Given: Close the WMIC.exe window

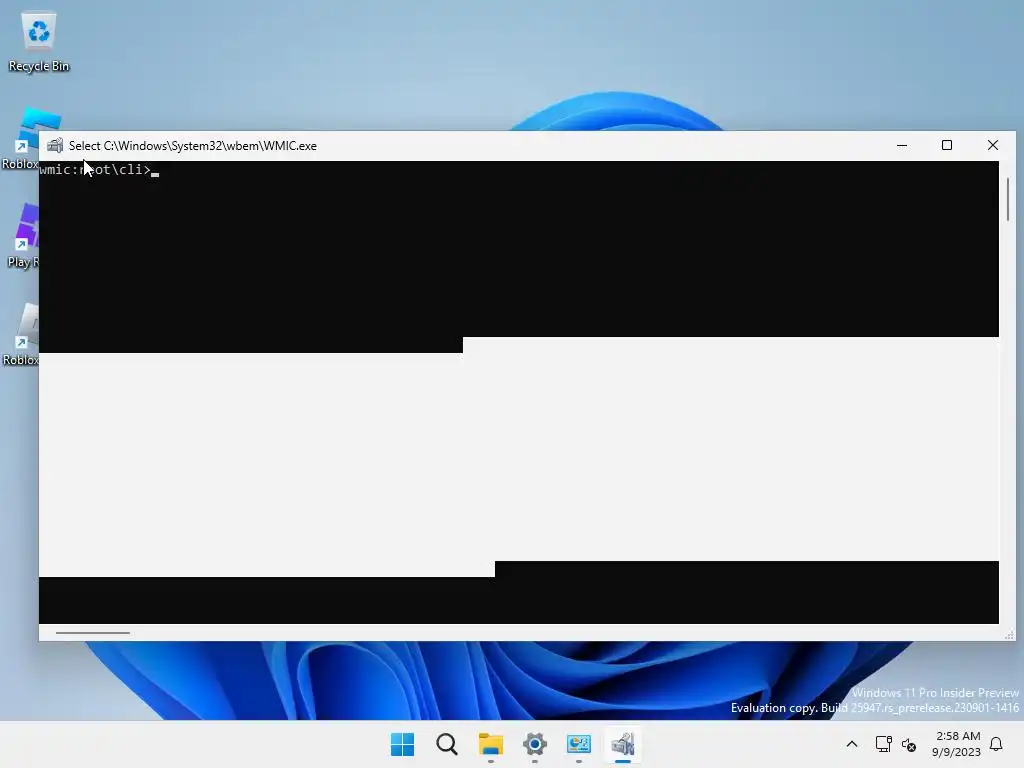Looking at the screenshot, I should click(x=993, y=146).
